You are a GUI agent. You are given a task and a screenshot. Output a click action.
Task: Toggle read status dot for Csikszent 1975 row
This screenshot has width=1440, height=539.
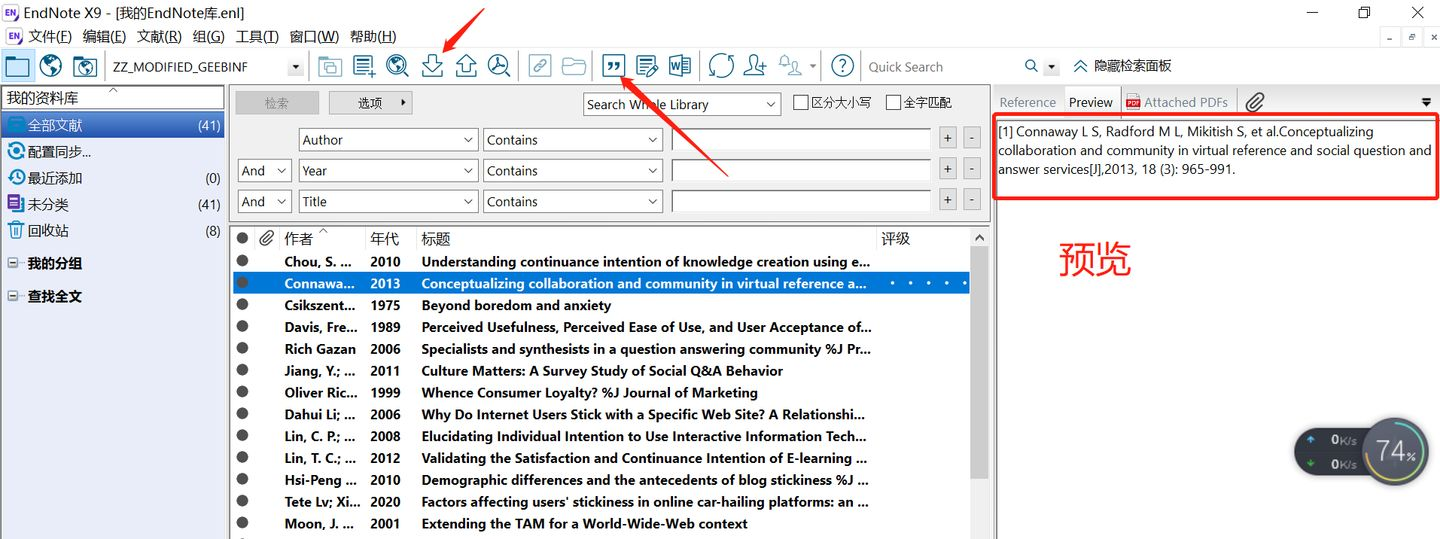tap(242, 305)
